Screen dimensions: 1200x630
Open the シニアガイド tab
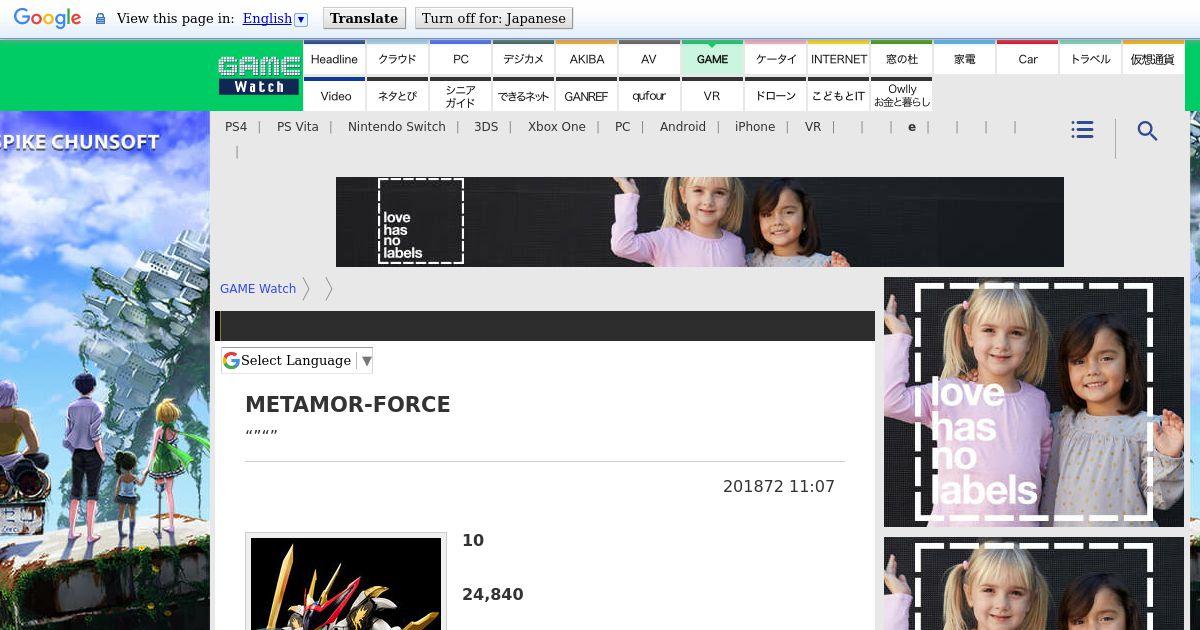460,95
